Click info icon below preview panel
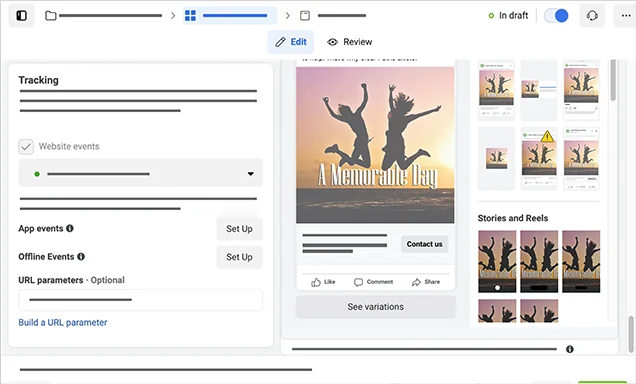Image resolution: width=636 pixels, height=384 pixels. (x=570, y=349)
